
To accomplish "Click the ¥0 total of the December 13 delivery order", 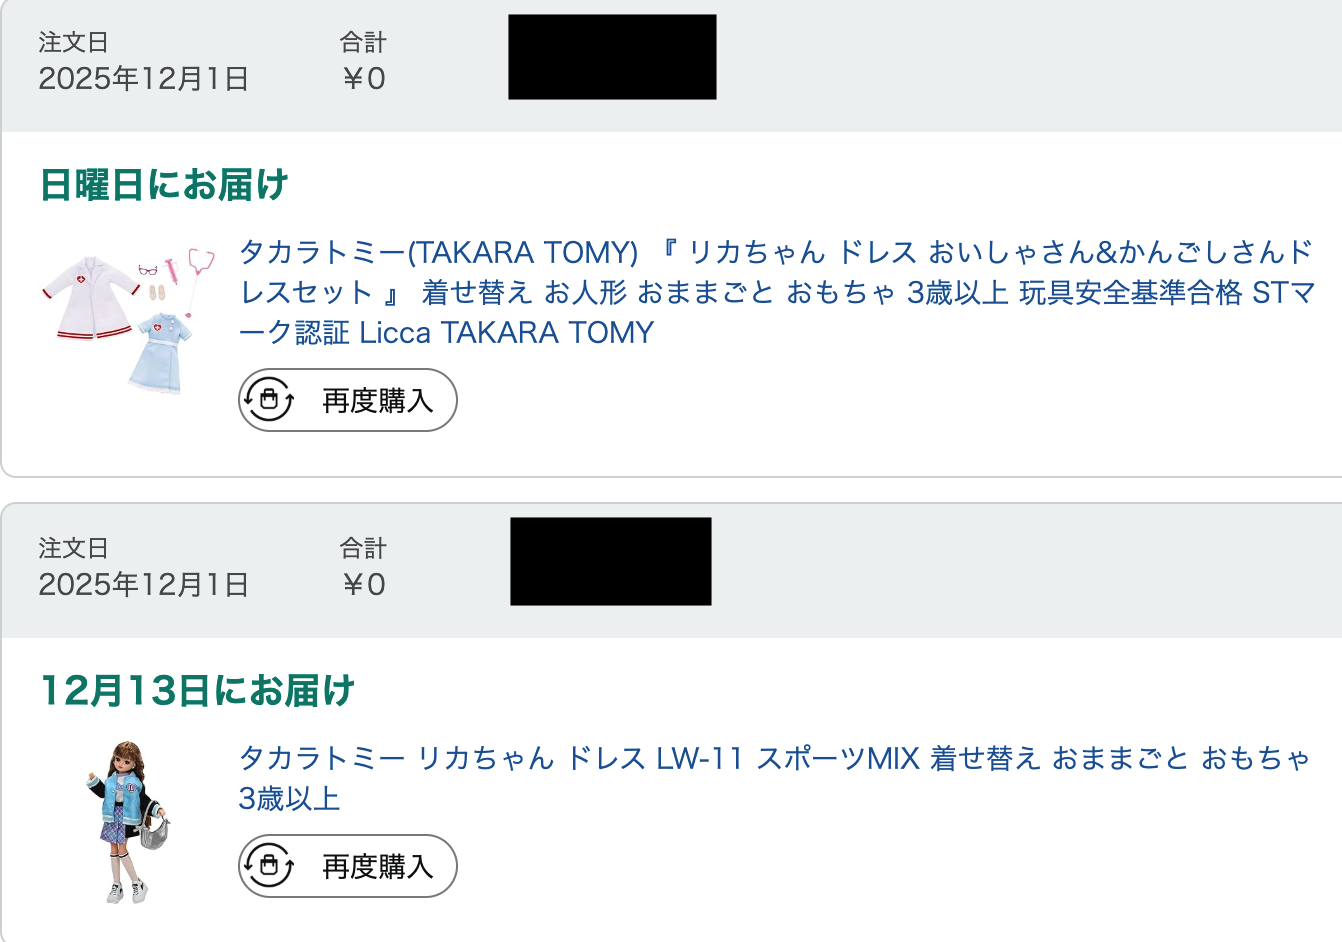I will pos(363,585).
